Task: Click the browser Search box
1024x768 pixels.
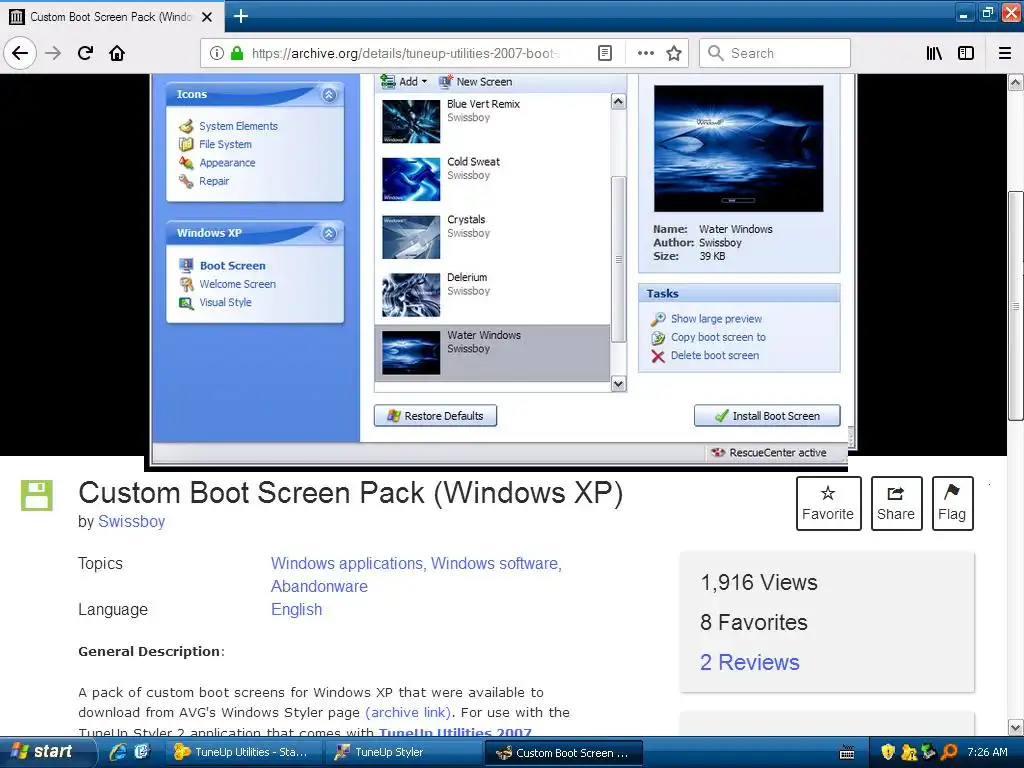Action: point(775,53)
